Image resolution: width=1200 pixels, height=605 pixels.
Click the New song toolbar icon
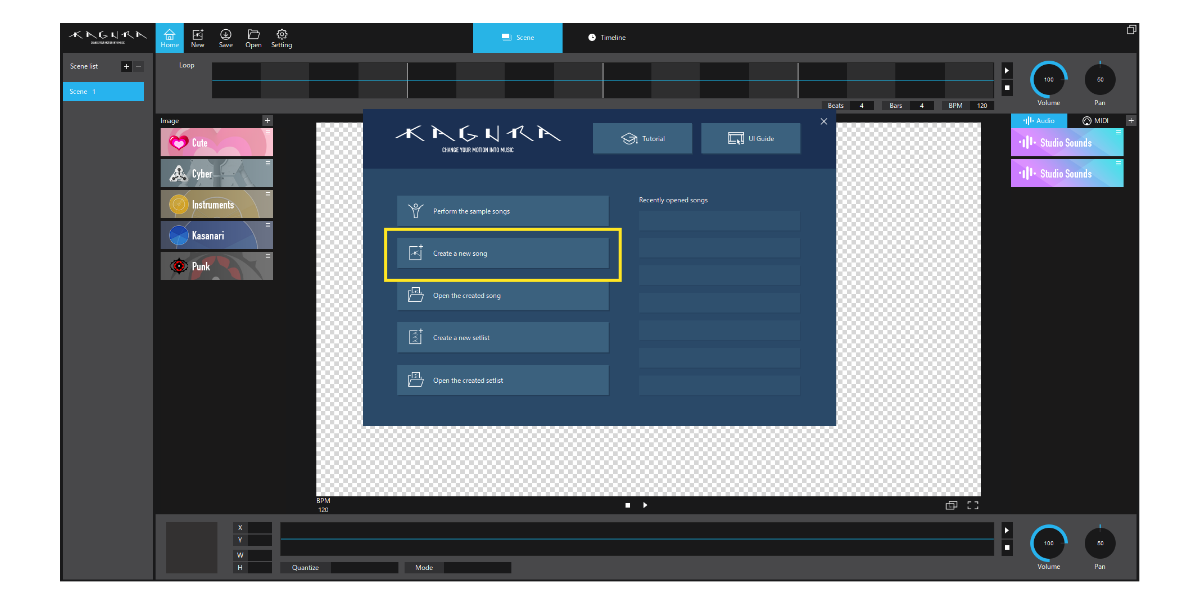(x=197, y=37)
